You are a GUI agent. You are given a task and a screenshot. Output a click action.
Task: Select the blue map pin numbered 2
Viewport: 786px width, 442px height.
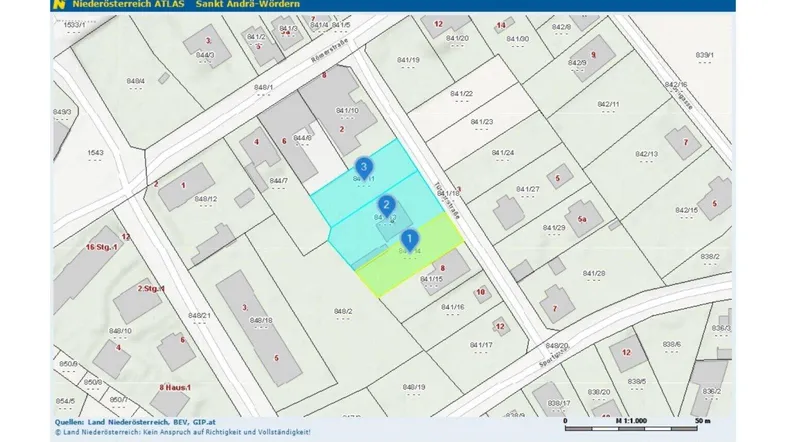[x=386, y=206]
